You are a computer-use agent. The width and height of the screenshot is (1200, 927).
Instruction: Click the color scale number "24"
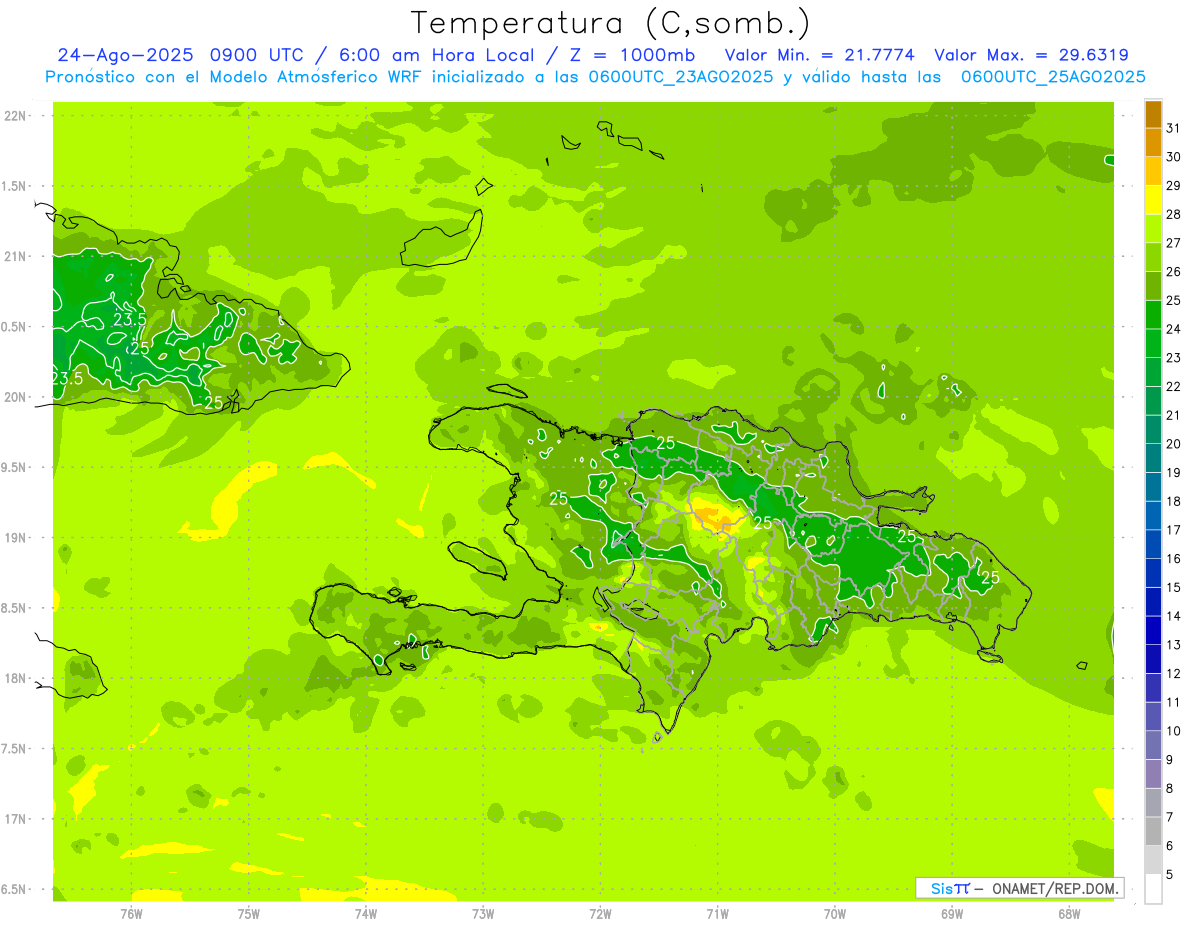point(1174,329)
